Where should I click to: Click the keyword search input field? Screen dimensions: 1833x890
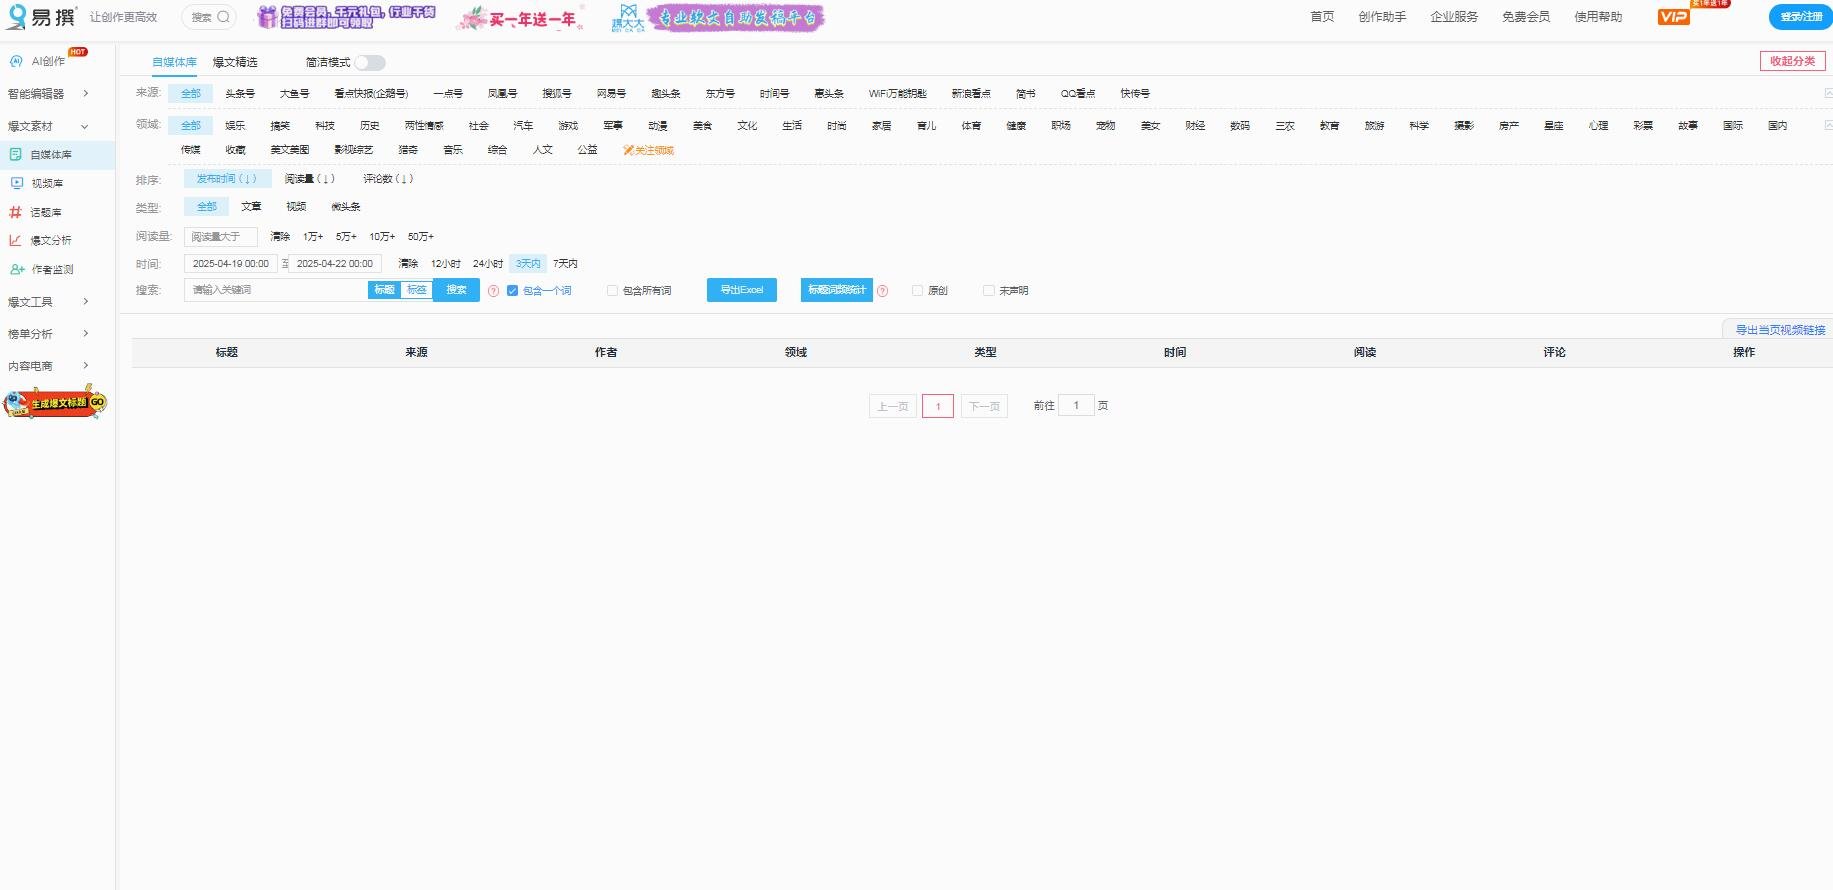coord(276,290)
